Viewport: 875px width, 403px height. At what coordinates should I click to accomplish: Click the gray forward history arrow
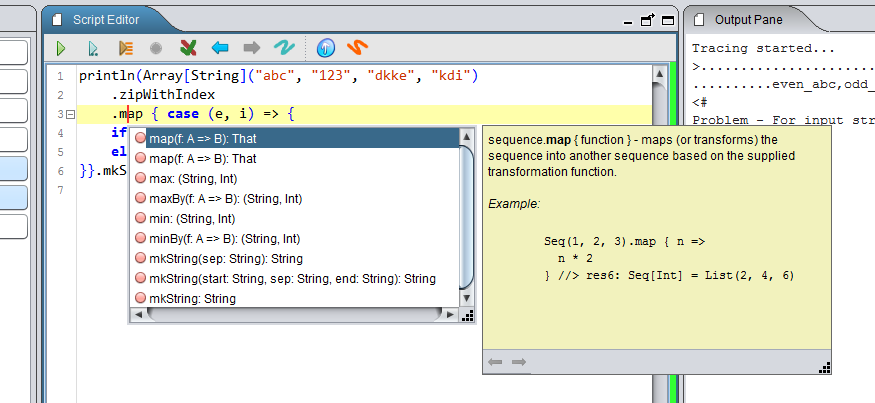pyautogui.click(x=252, y=48)
